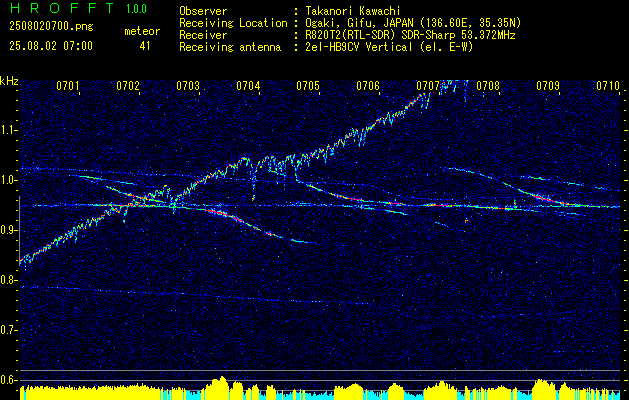The height and width of the screenshot is (400, 629).
Task: Click the date 25.08.02 07:00
Action: pos(51,46)
